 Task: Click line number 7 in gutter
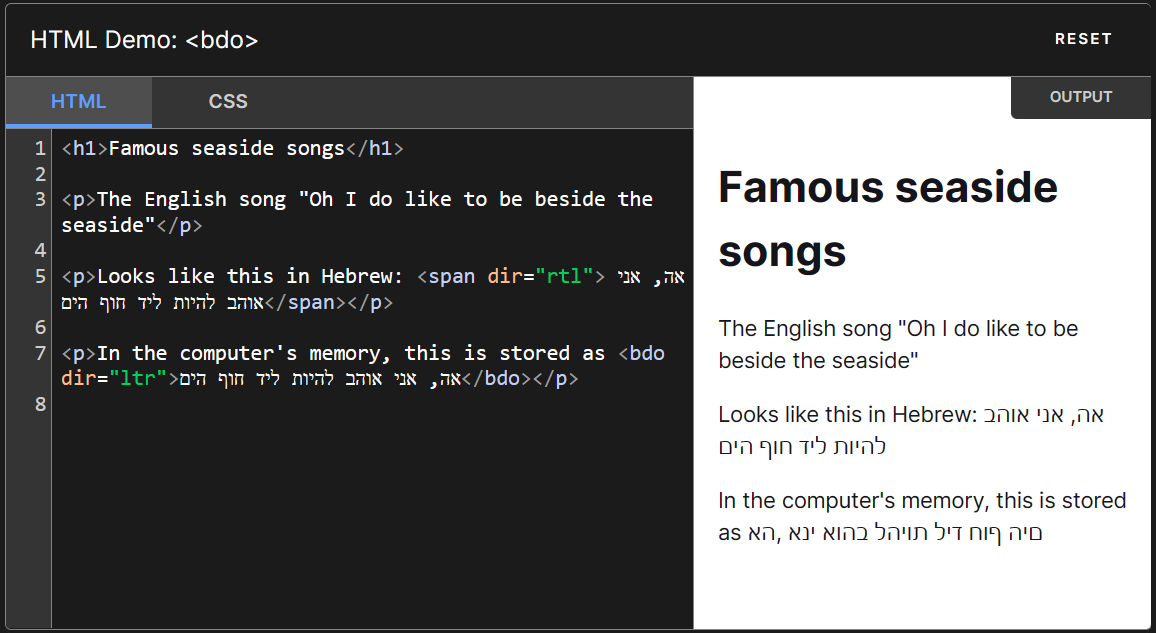pos(40,353)
